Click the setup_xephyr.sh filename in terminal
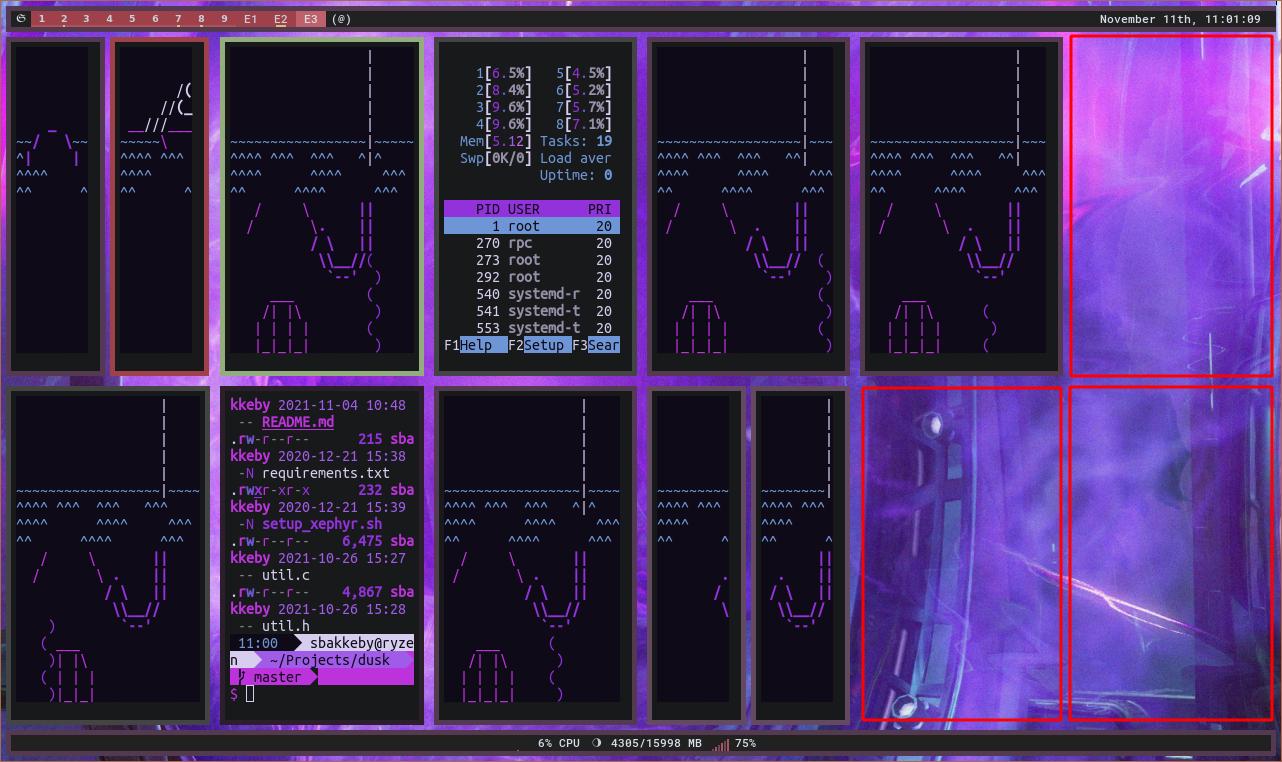This screenshot has width=1282, height=762. click(322, 524)
